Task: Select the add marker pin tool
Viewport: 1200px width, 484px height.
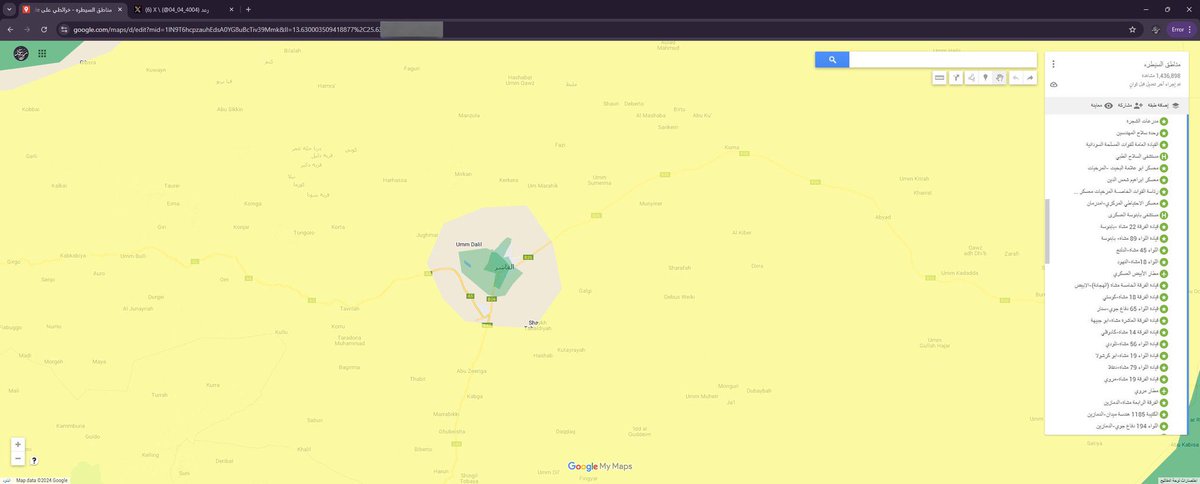Action: click(985, 77)
